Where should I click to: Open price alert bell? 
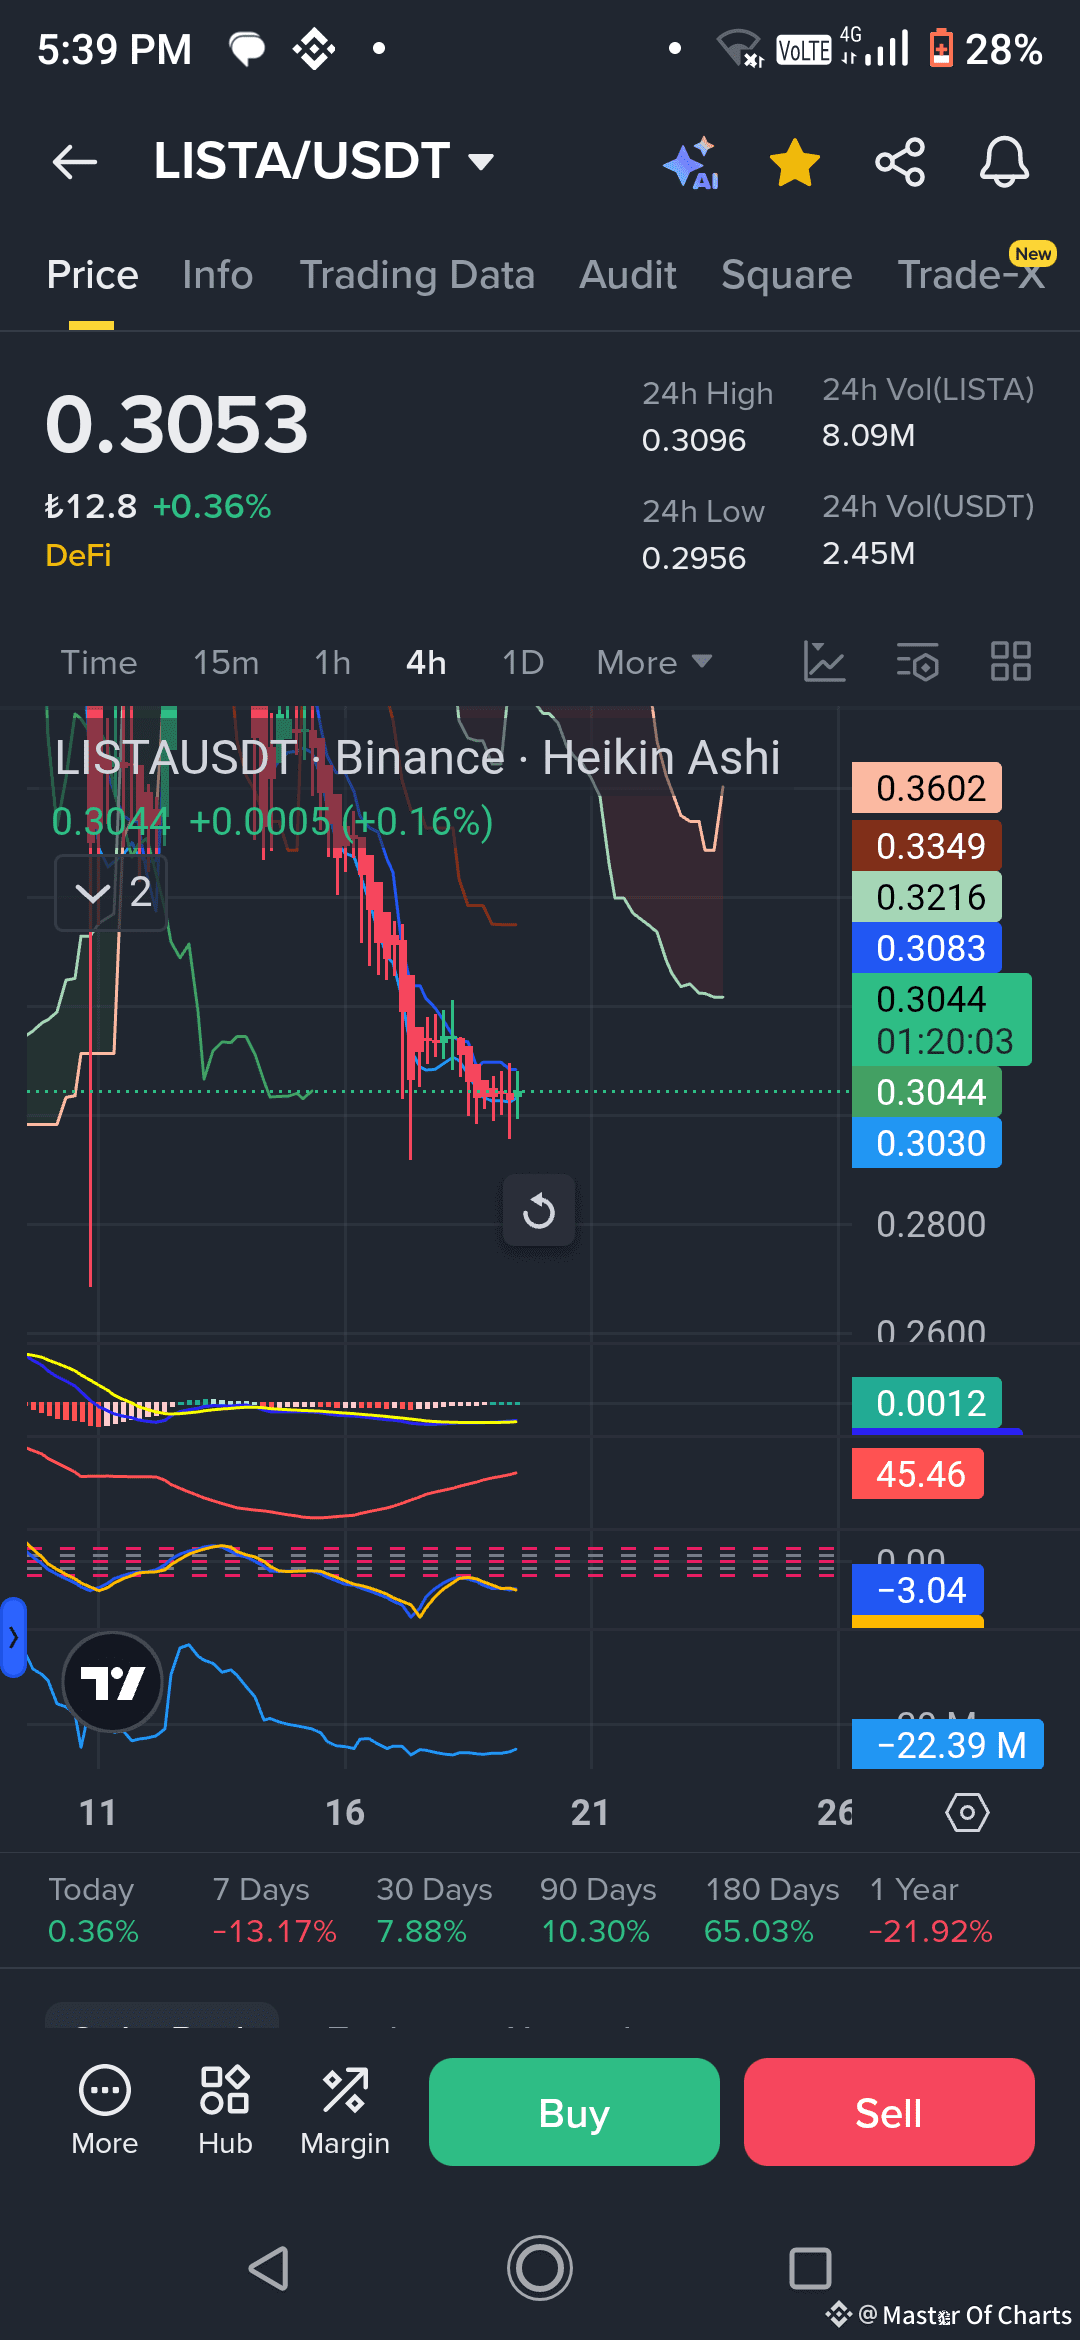(x=1004, y=162)
